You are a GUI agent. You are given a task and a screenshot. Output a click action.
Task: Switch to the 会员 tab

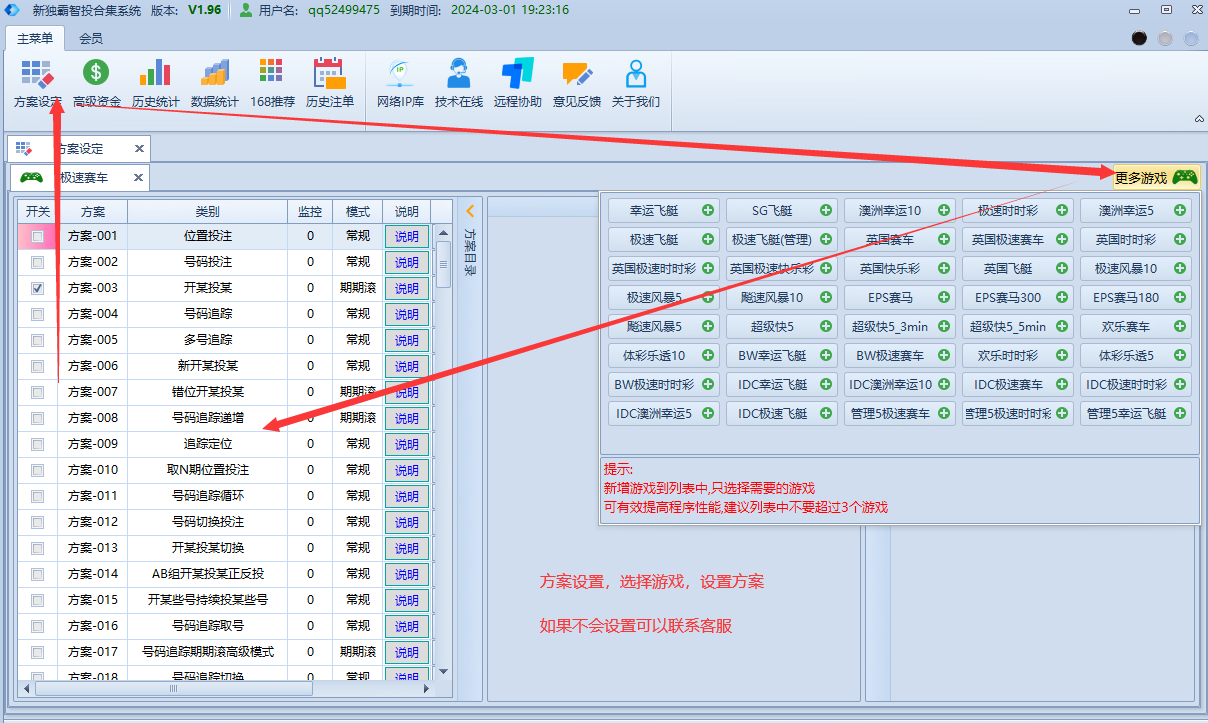coord(91,38)
